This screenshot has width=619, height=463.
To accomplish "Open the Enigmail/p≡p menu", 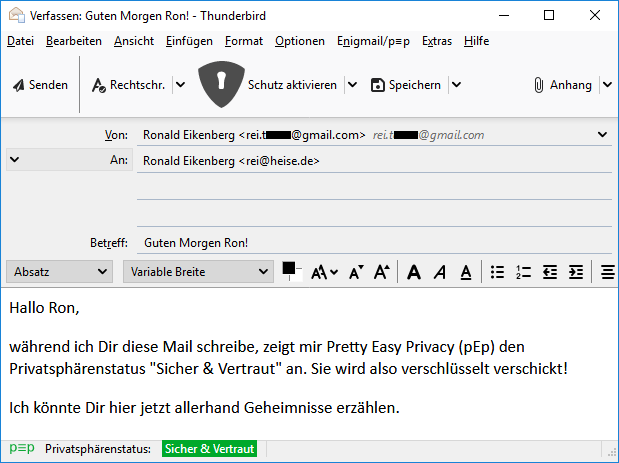I will [373, 41].
